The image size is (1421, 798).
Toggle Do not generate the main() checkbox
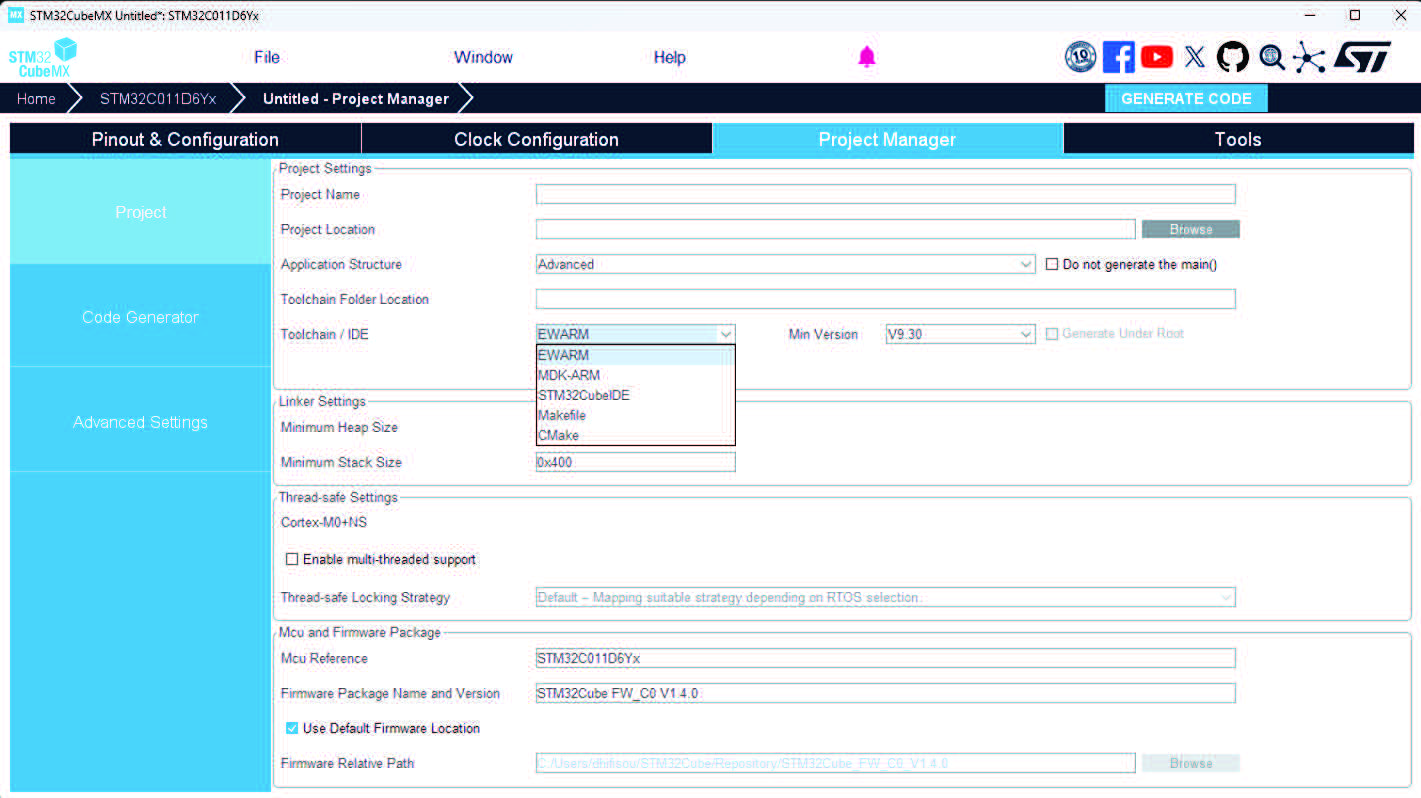coord(1052,264)
